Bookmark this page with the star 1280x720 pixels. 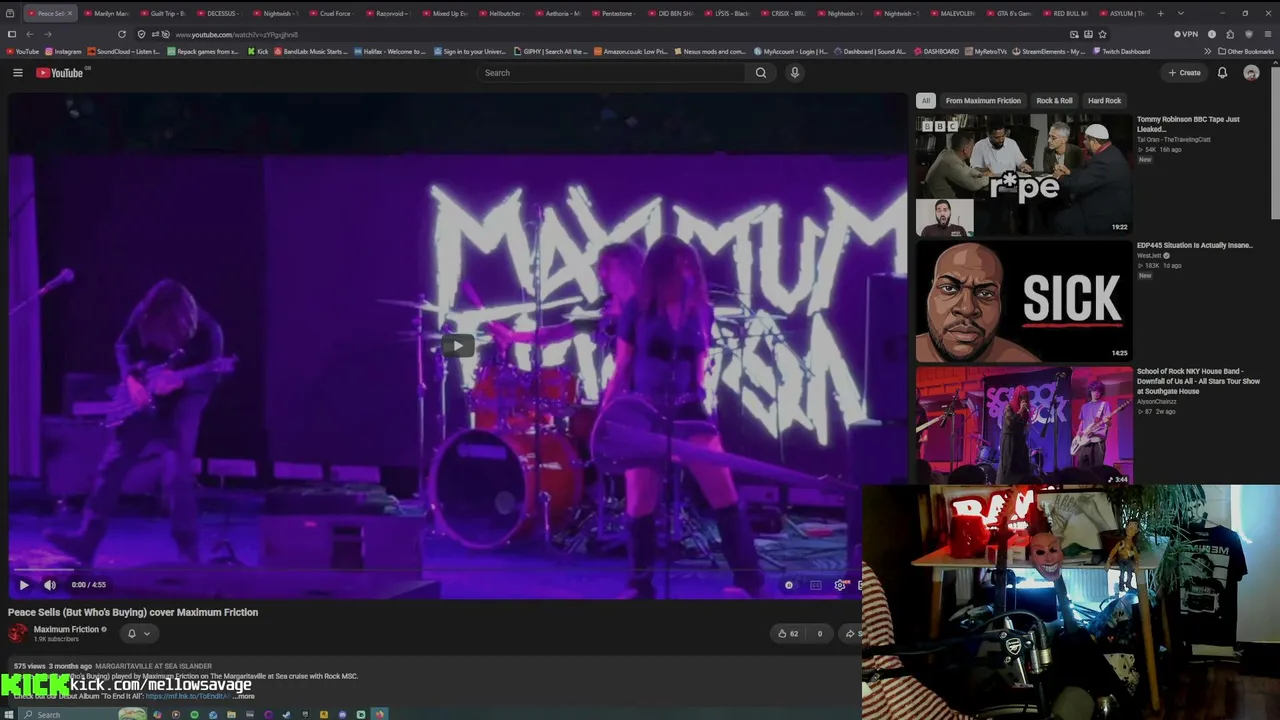1103,34
